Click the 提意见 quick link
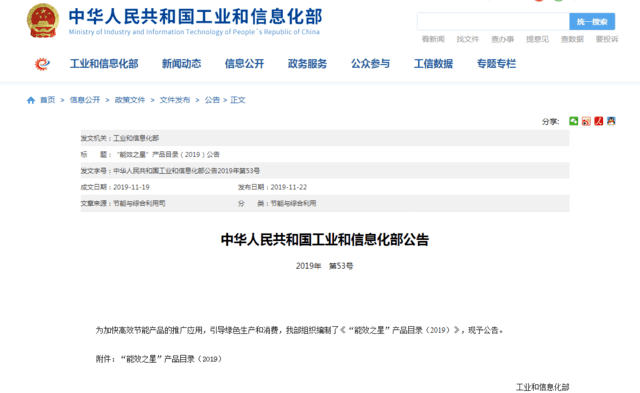This screenshot has height=393, width=640. pos(538,39)
